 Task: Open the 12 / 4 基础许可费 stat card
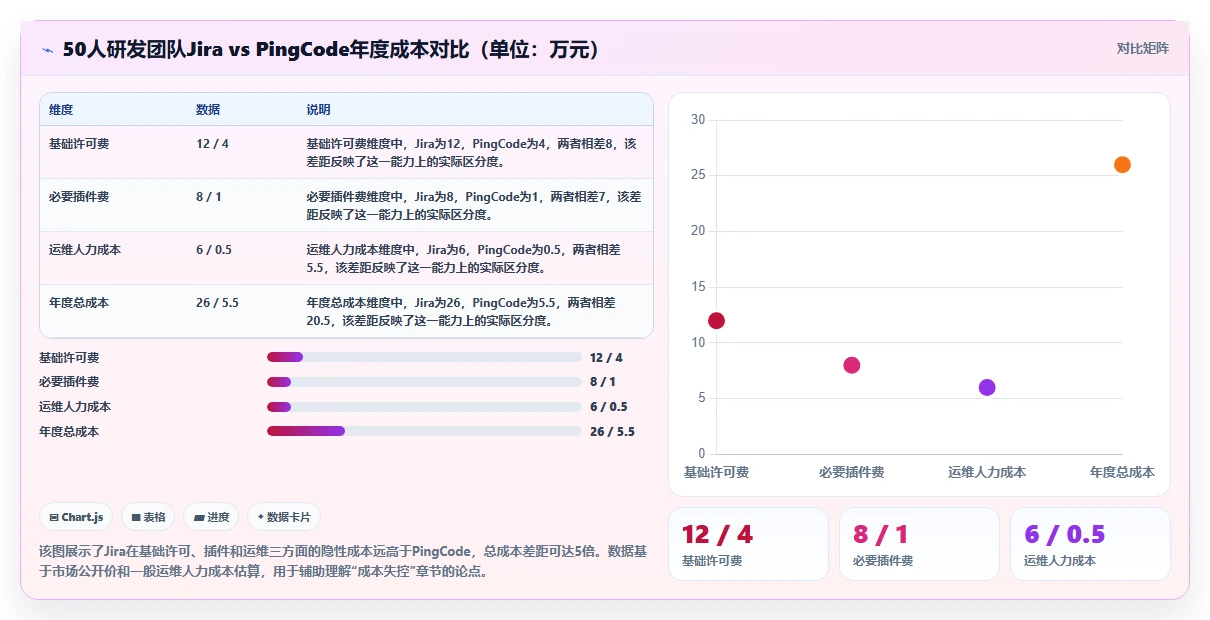click(748, 544)
